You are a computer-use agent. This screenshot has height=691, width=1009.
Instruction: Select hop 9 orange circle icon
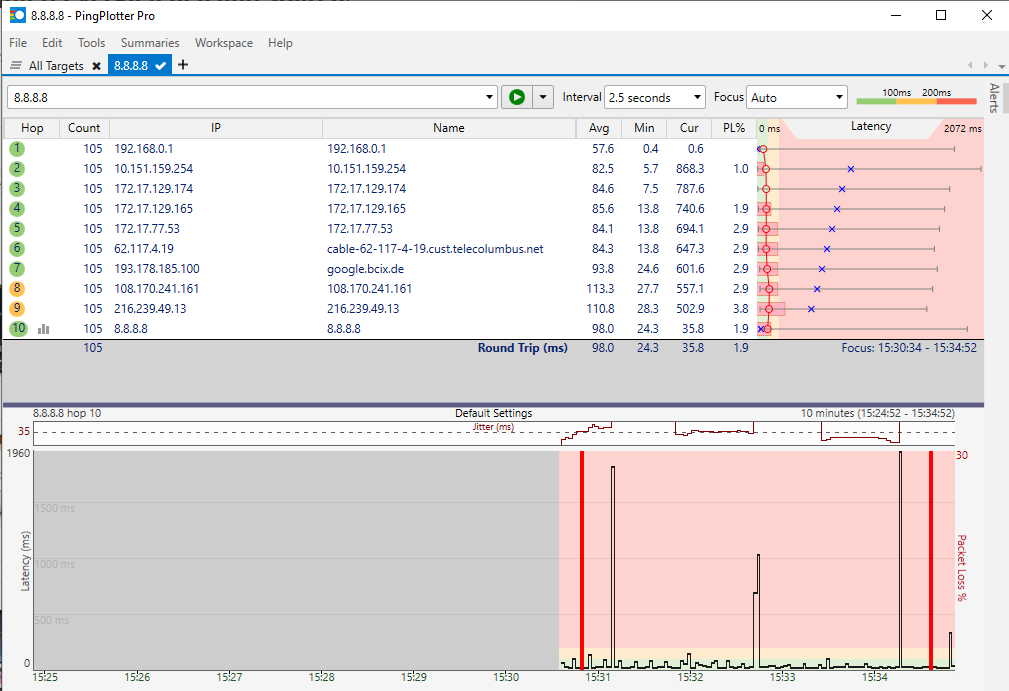[17, 308]
